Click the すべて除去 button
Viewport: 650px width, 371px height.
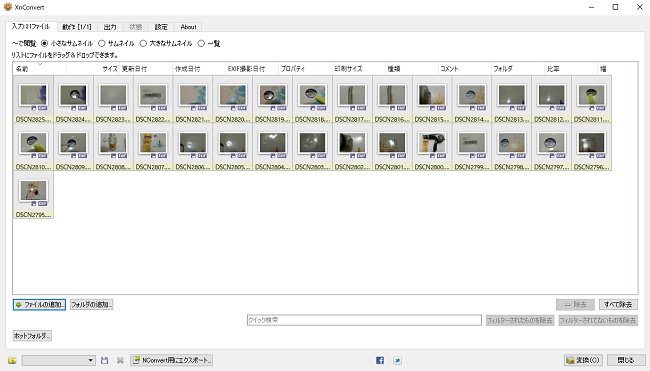[618, 305]
